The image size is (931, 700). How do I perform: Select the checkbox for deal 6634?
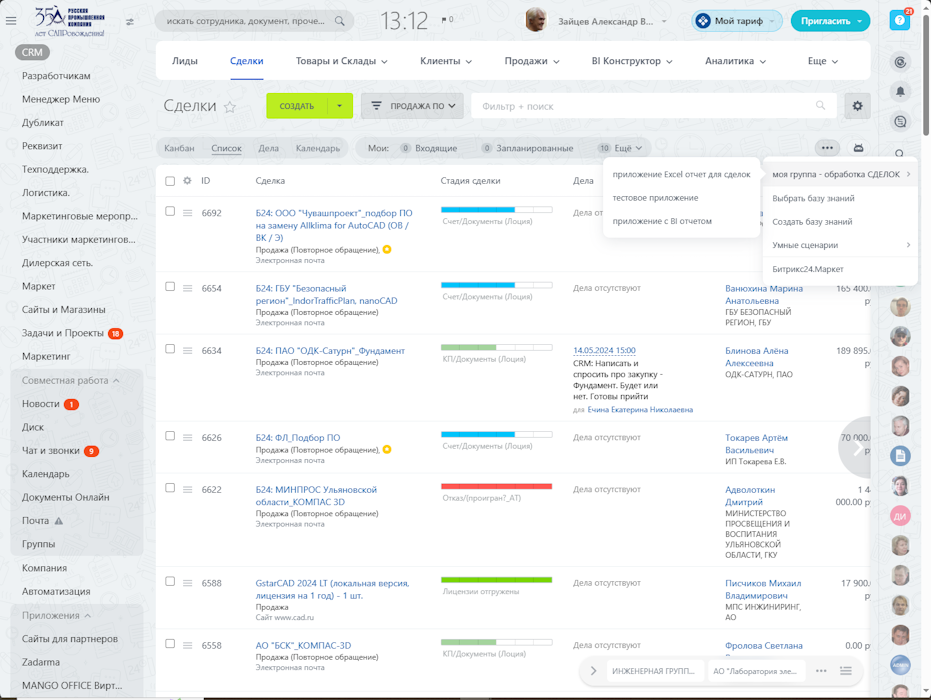(170, 350)
